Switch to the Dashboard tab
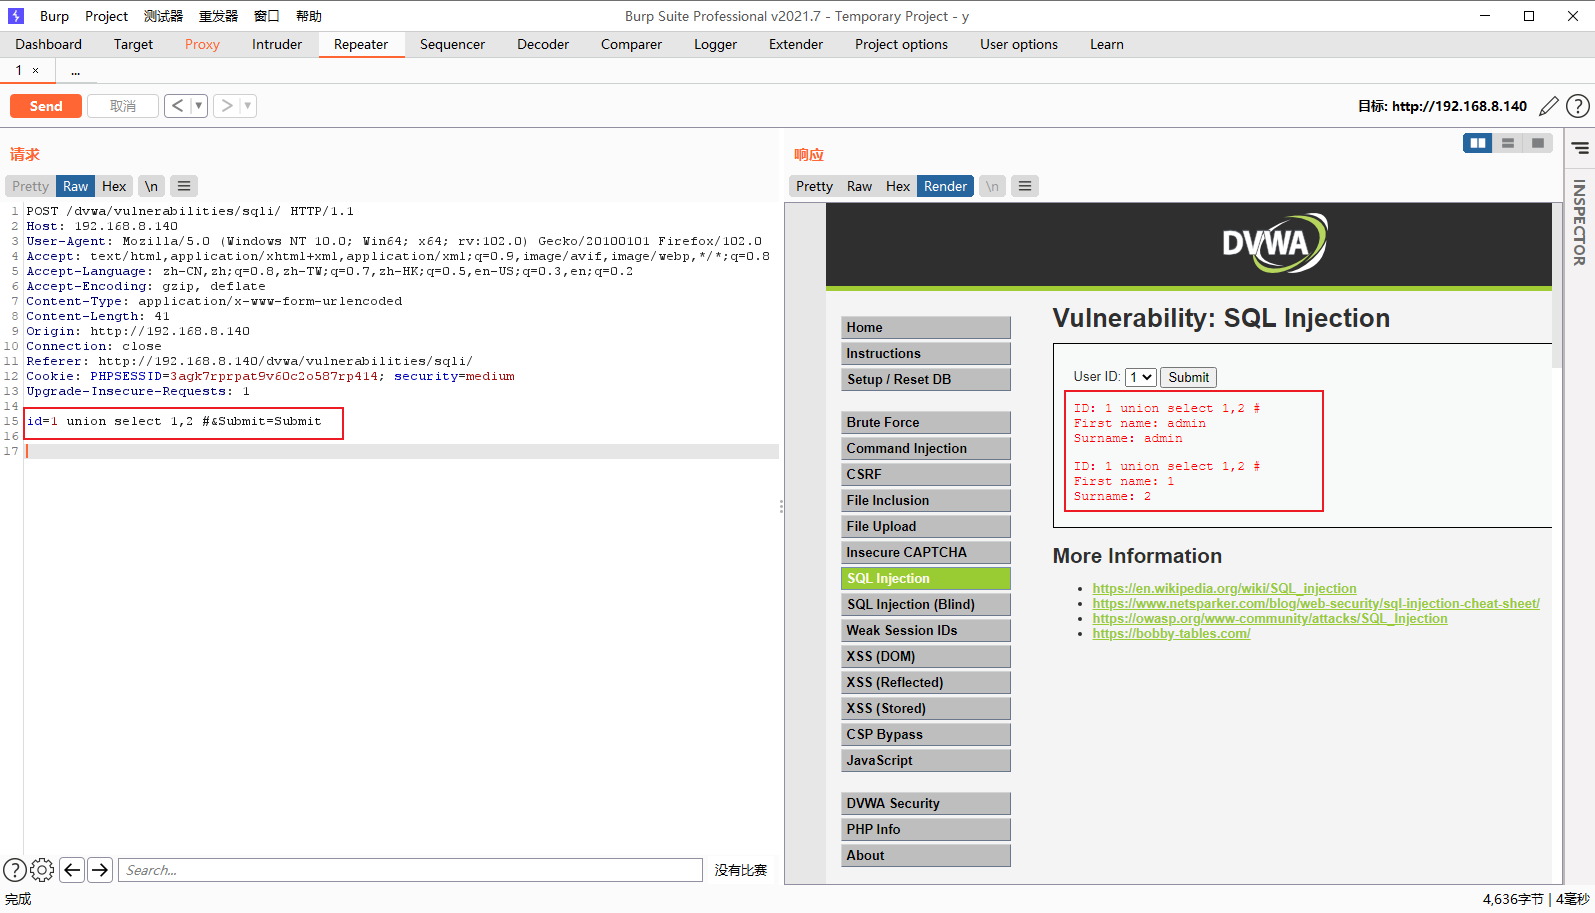 click(x=49, y=44)
